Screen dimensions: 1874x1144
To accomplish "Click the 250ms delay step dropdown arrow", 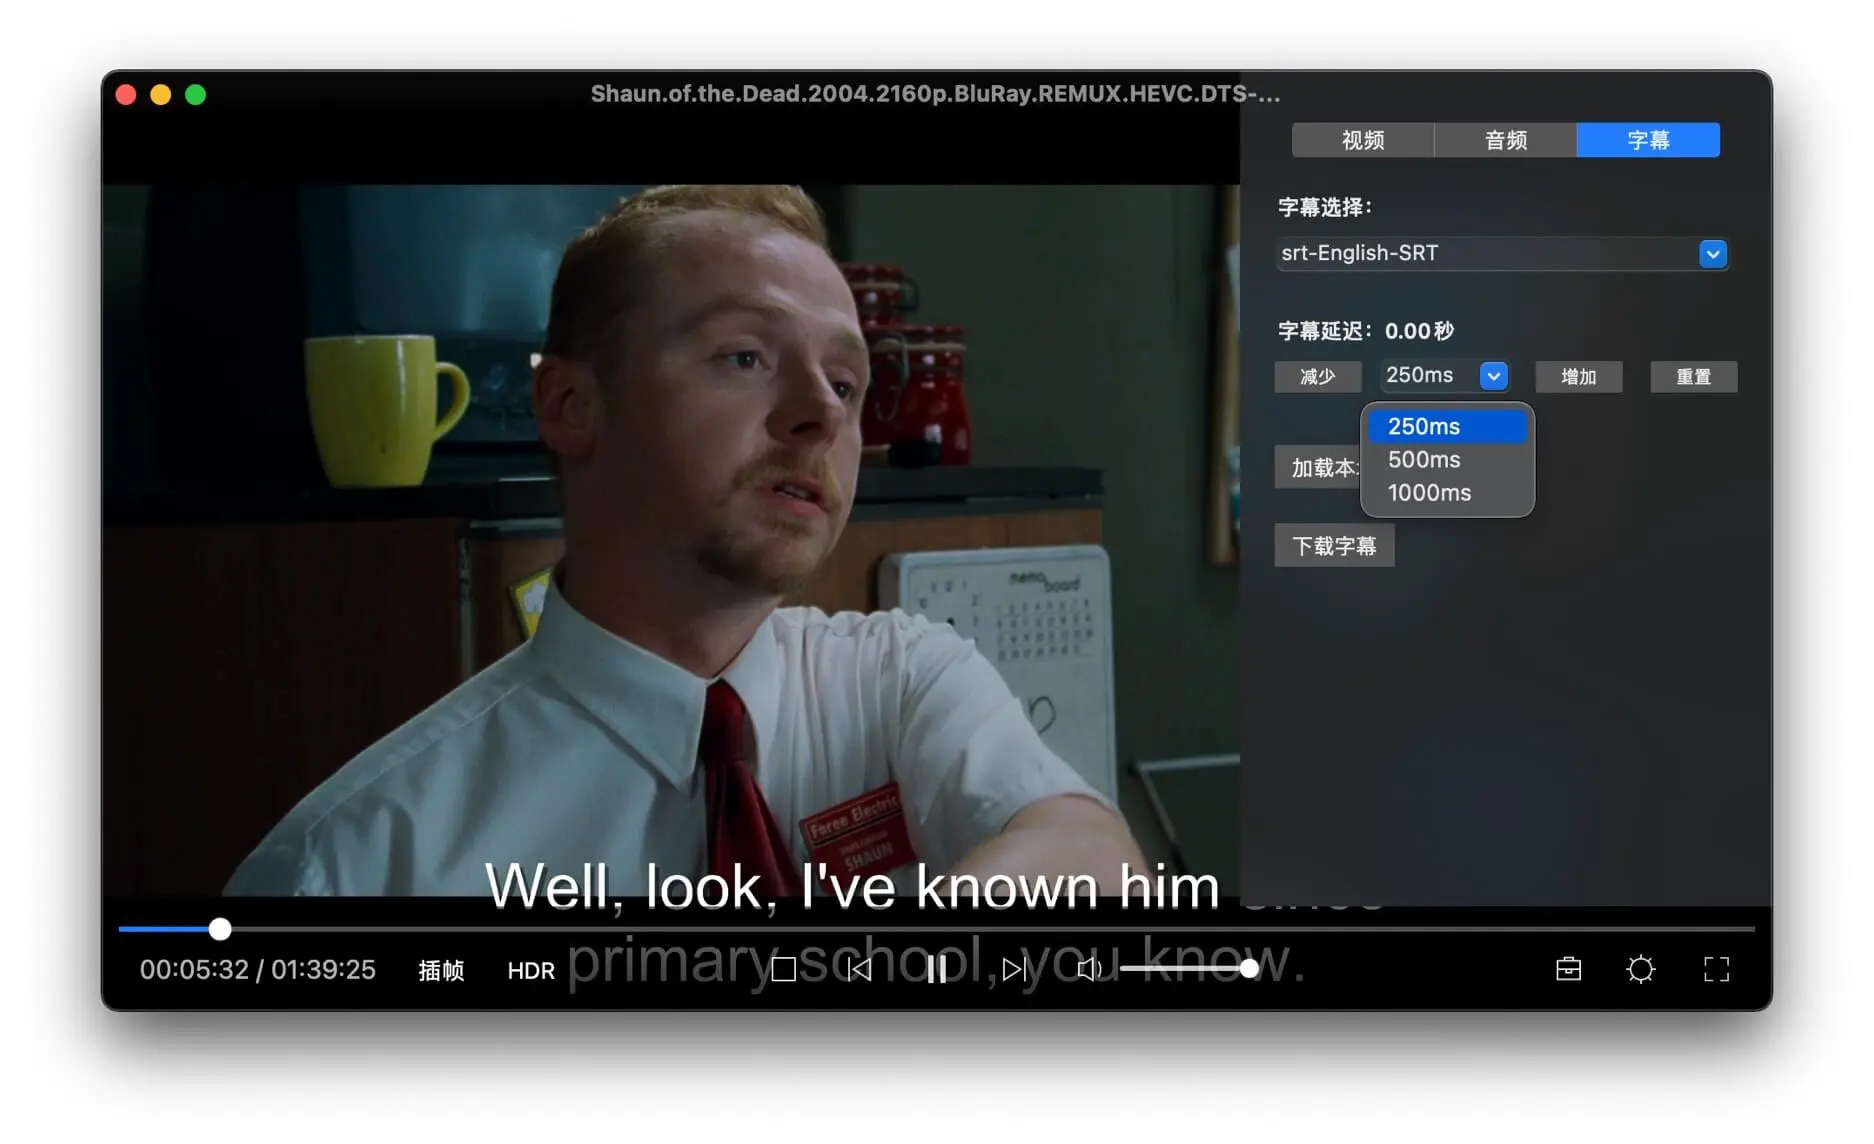I will [1493, 376].
